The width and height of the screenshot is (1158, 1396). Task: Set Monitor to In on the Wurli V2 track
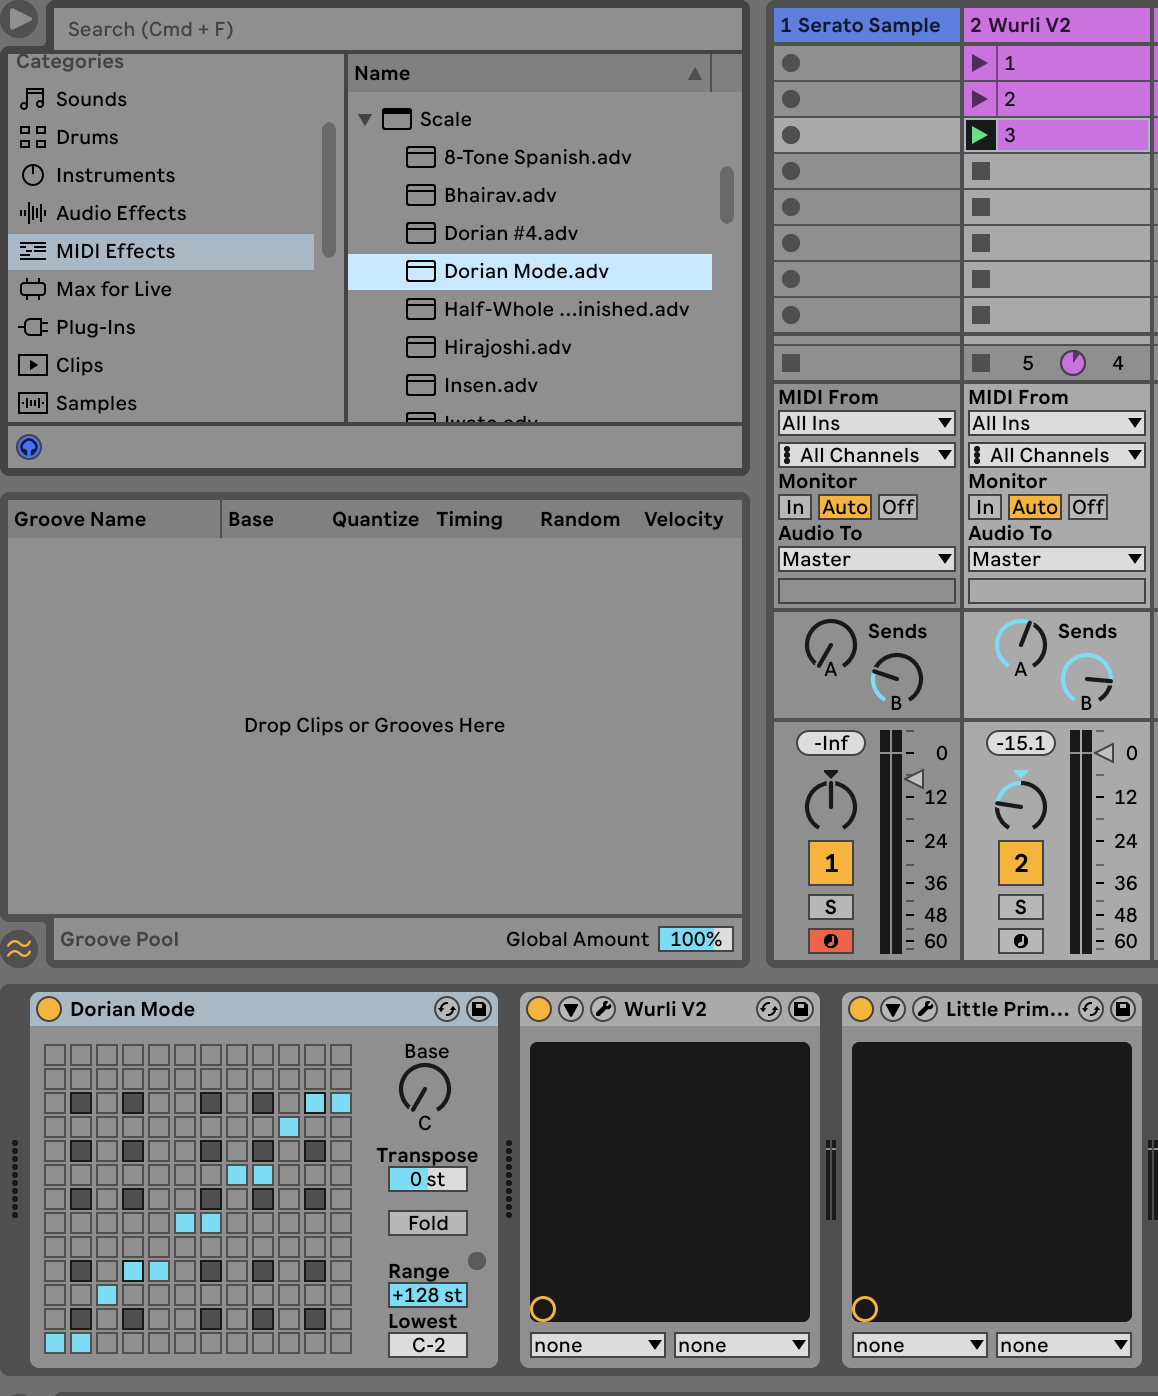984,507
